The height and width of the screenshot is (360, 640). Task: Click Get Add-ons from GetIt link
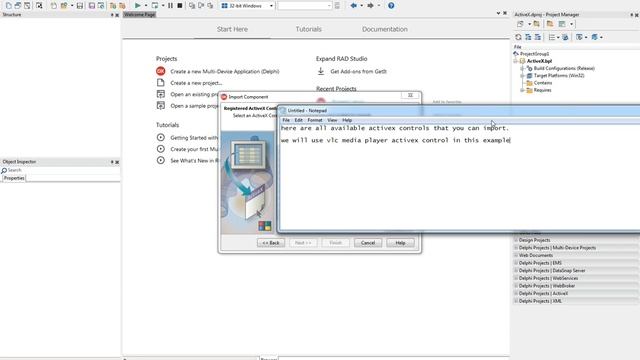click(x=358, y=71)
